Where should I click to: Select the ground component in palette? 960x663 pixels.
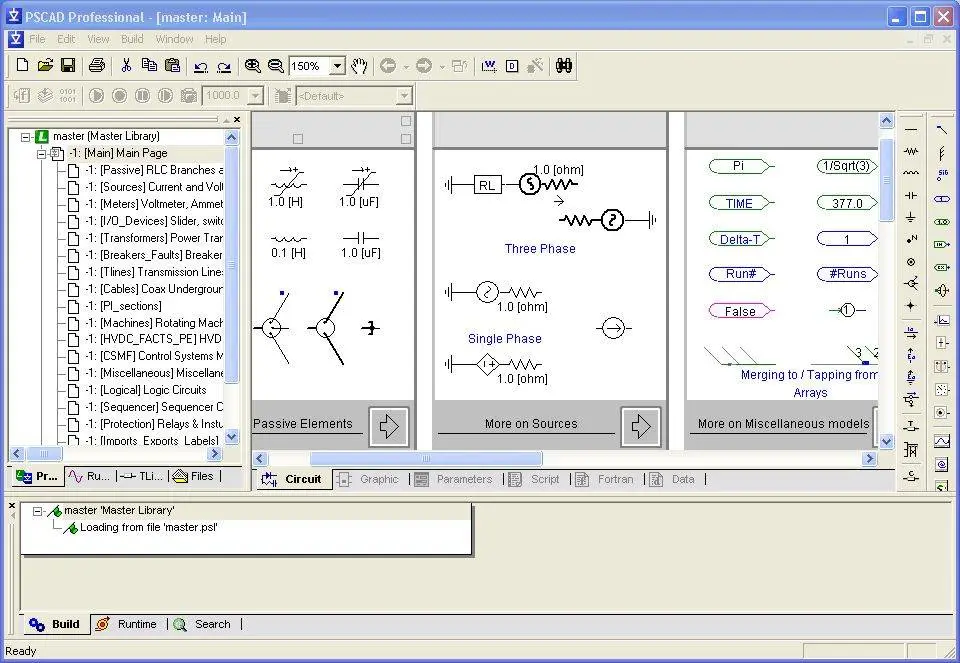tap(911, 217)
